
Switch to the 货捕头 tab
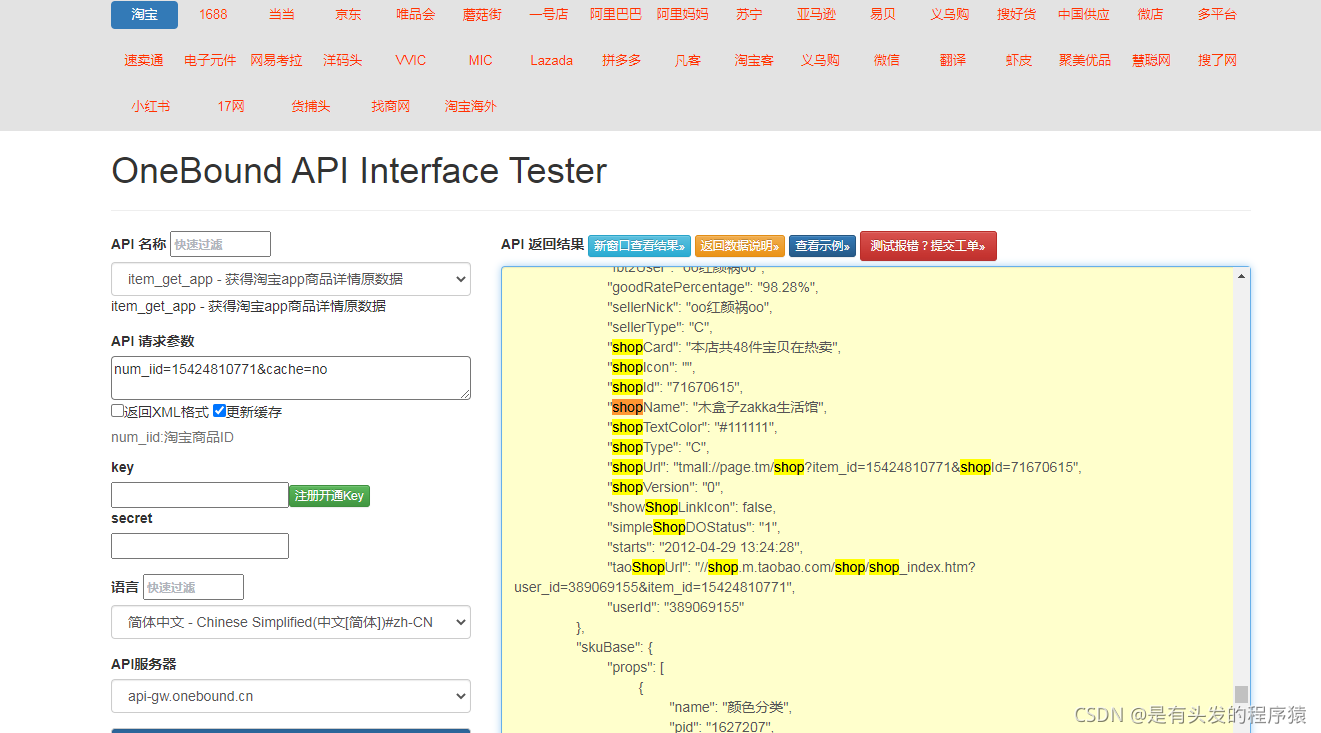311,106
